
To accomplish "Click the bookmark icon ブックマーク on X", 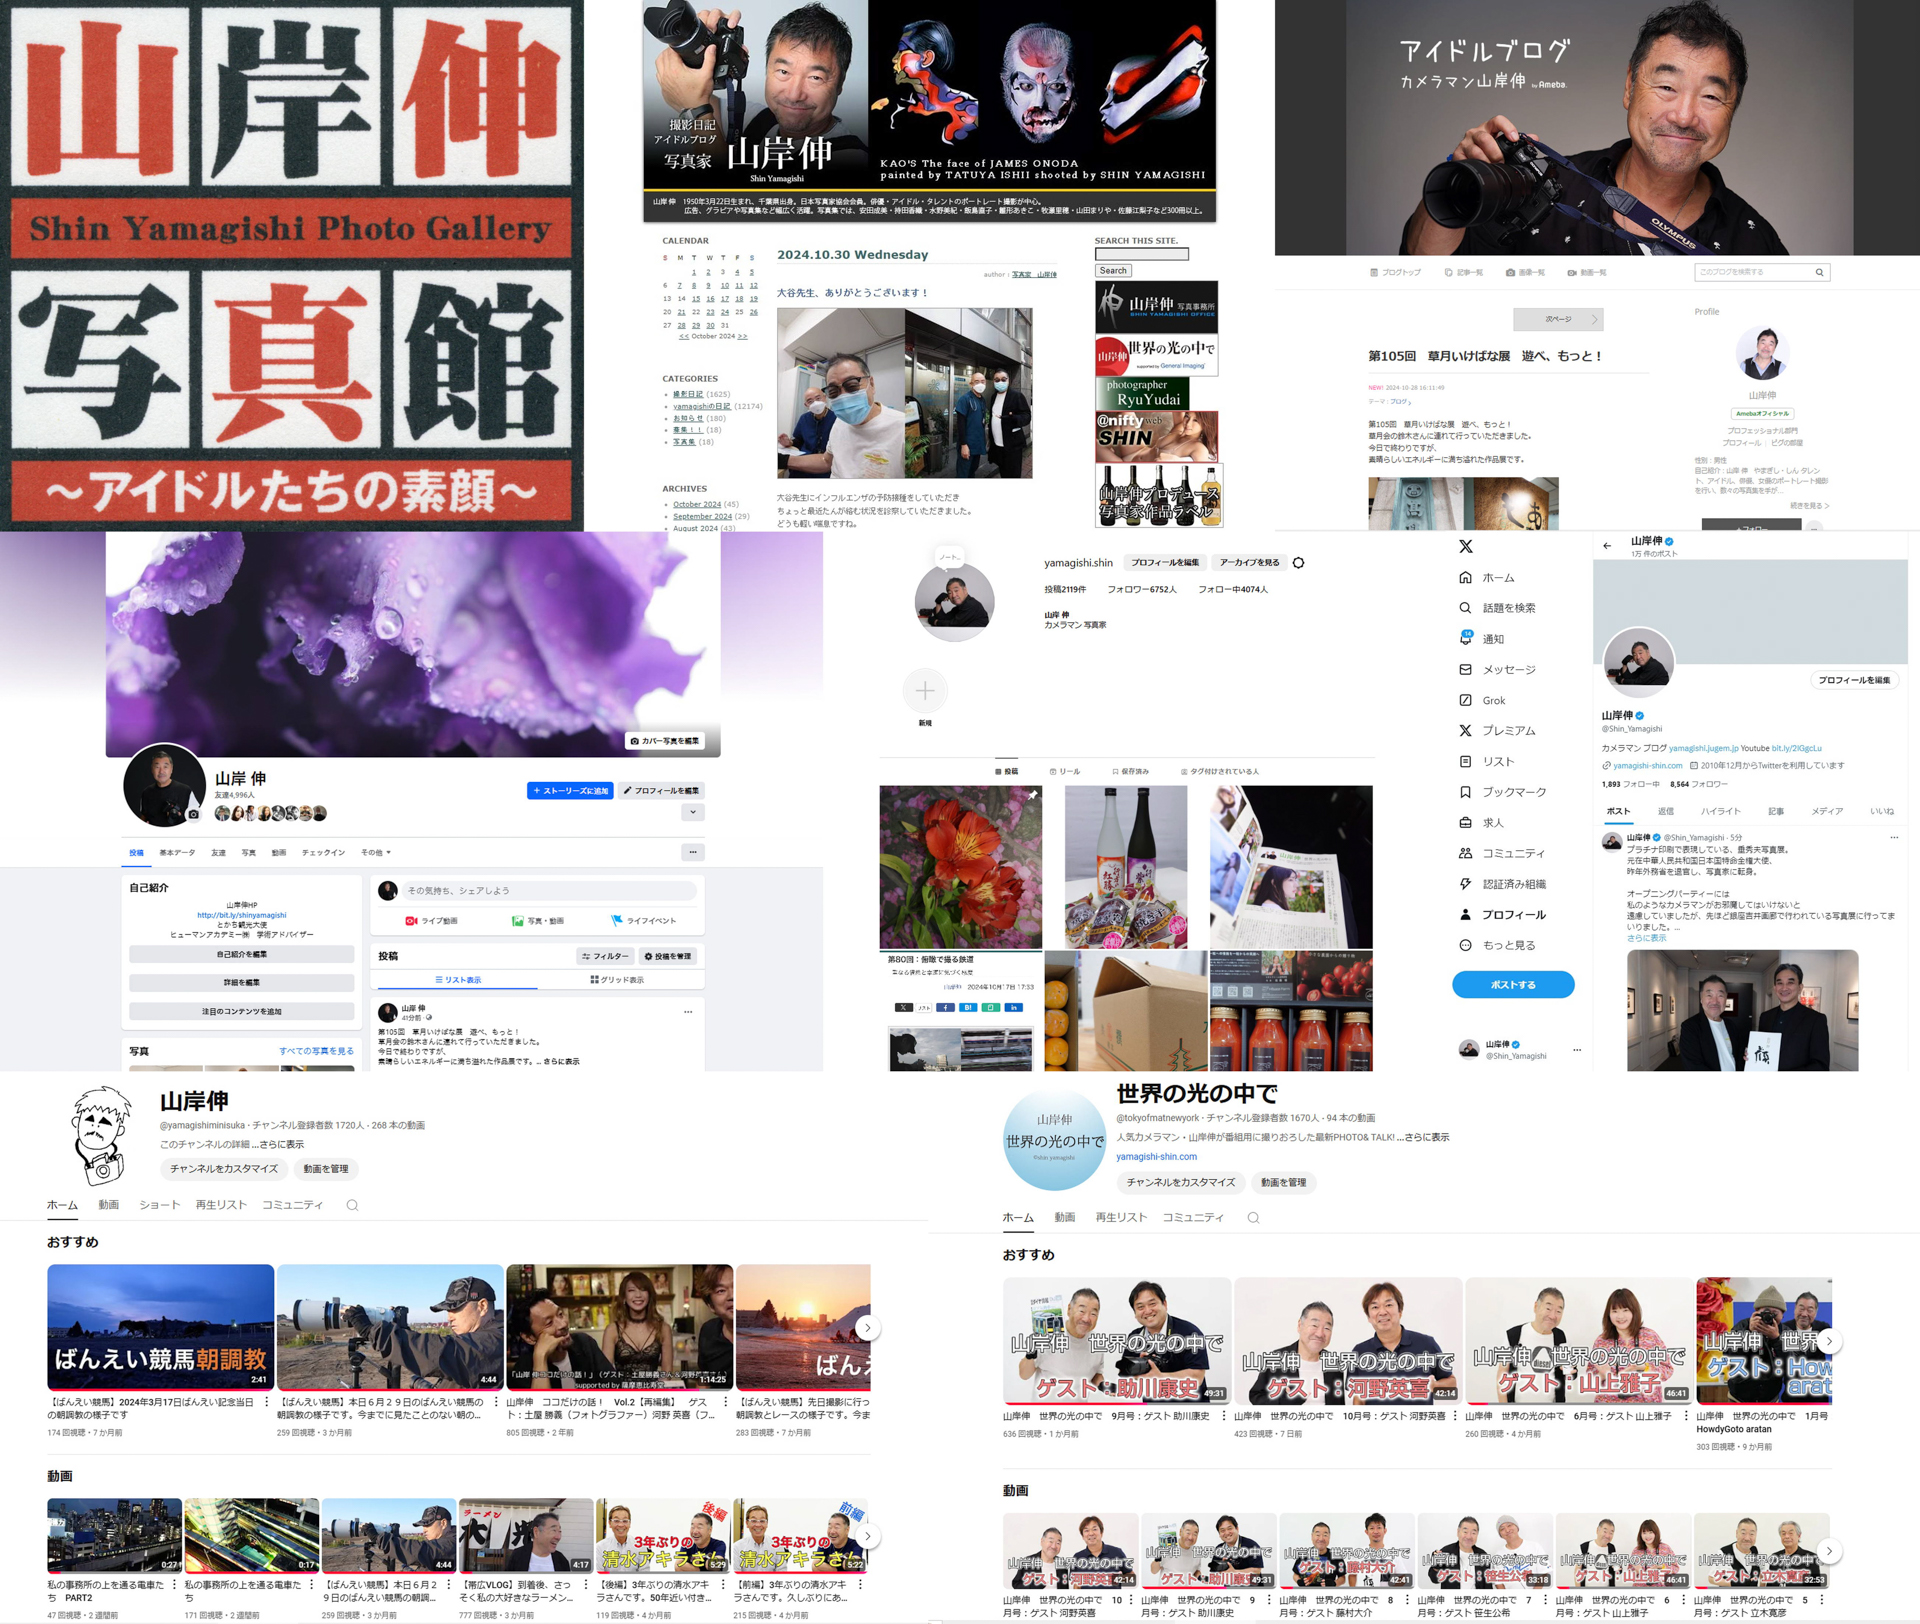I will pyautogui.click(x=1465, y=792).
